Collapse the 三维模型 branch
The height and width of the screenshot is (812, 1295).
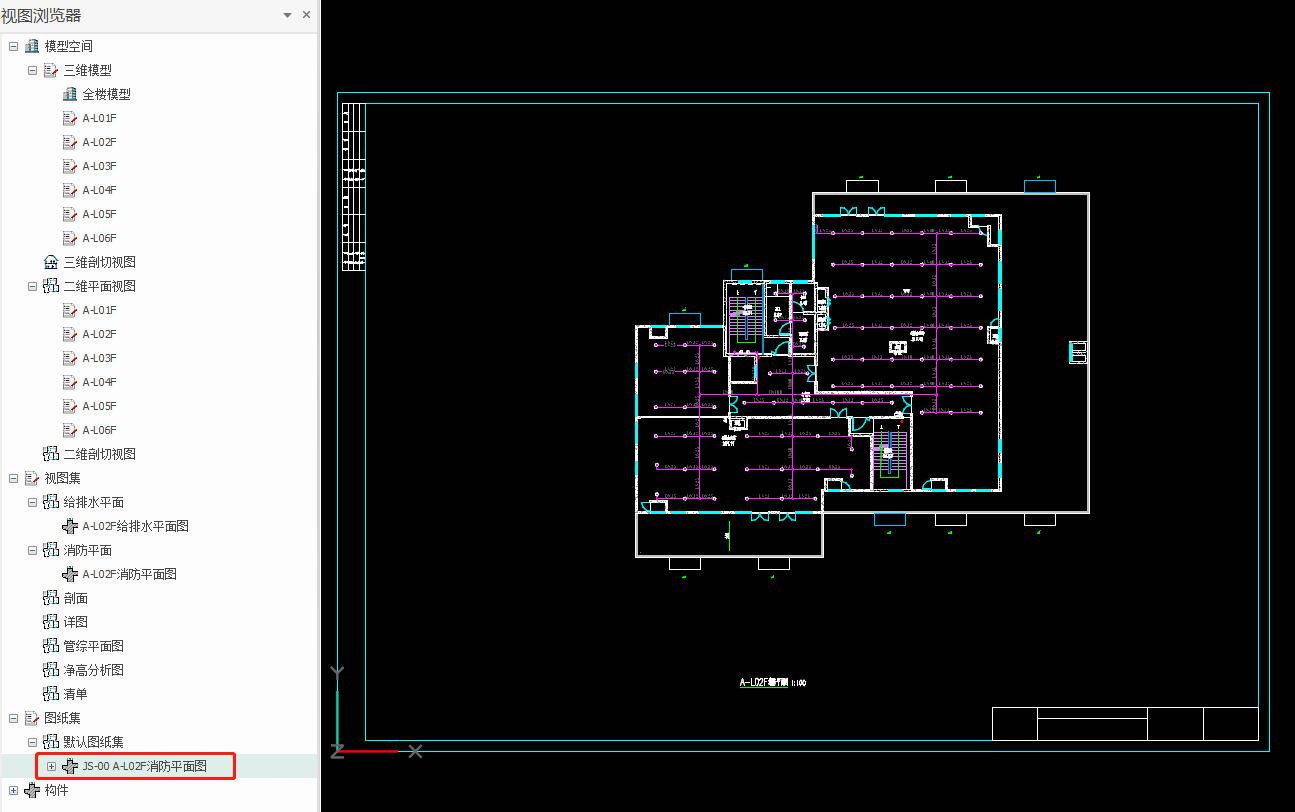point(32,70)
